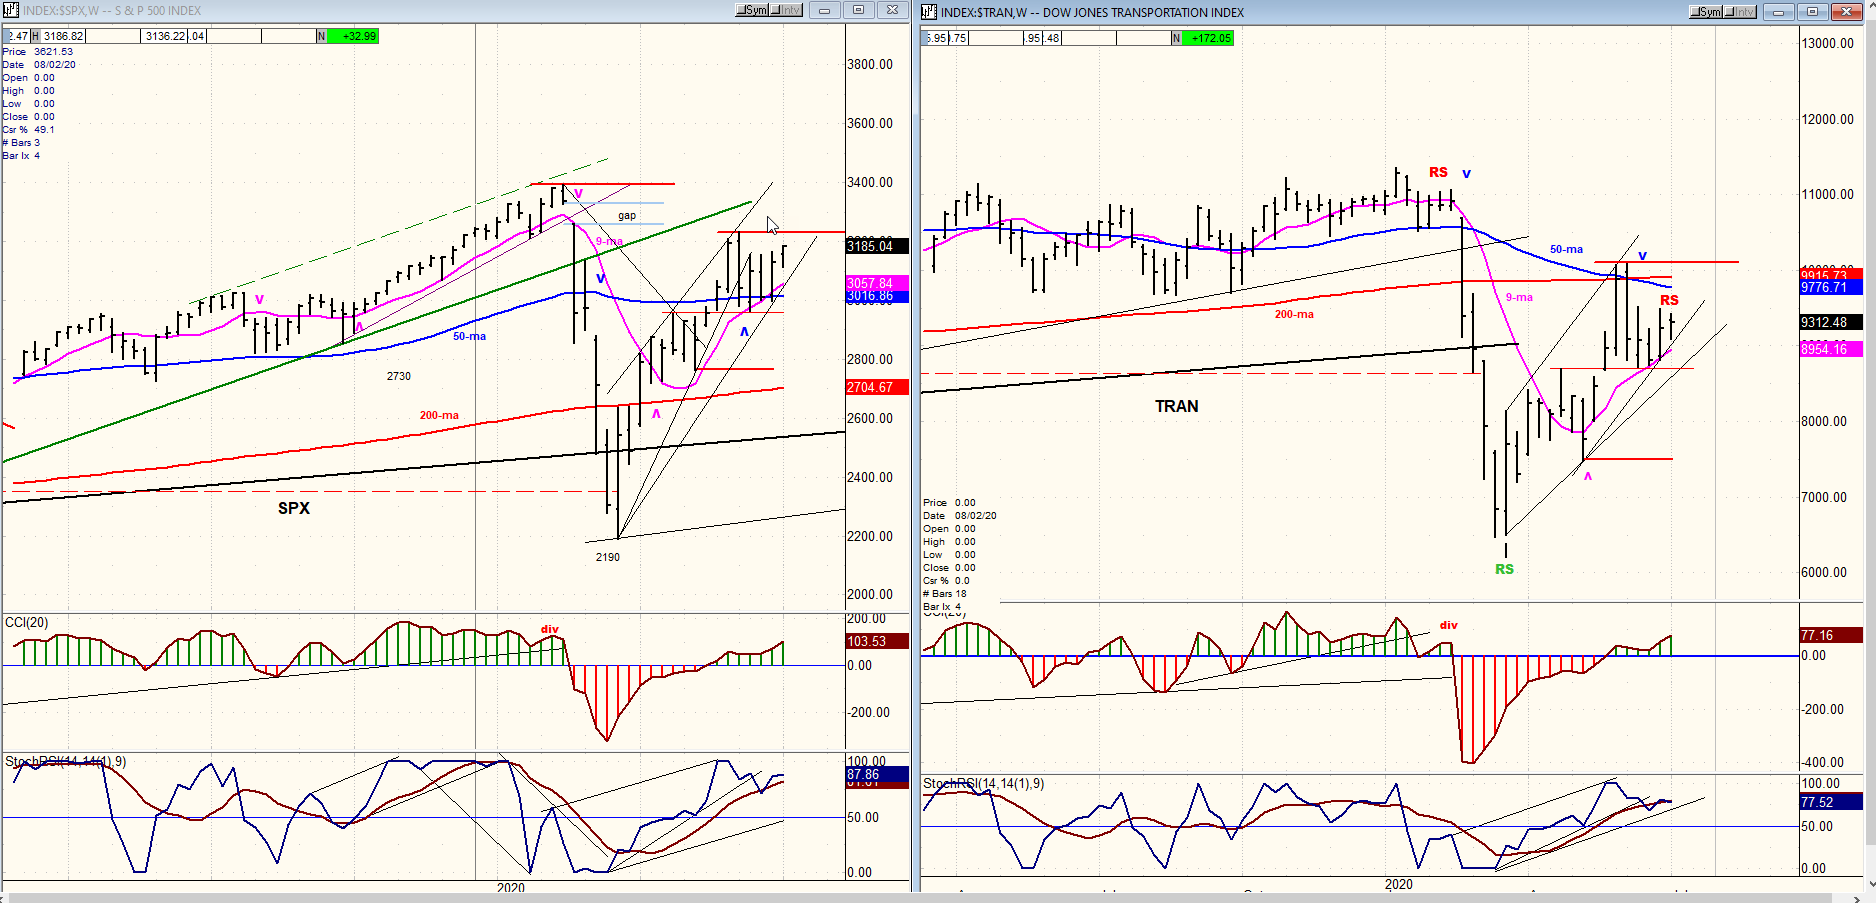Screen dimensions: 1876x903
Task: Click the gap annotation on SPX chart
Action: (627, 215)
